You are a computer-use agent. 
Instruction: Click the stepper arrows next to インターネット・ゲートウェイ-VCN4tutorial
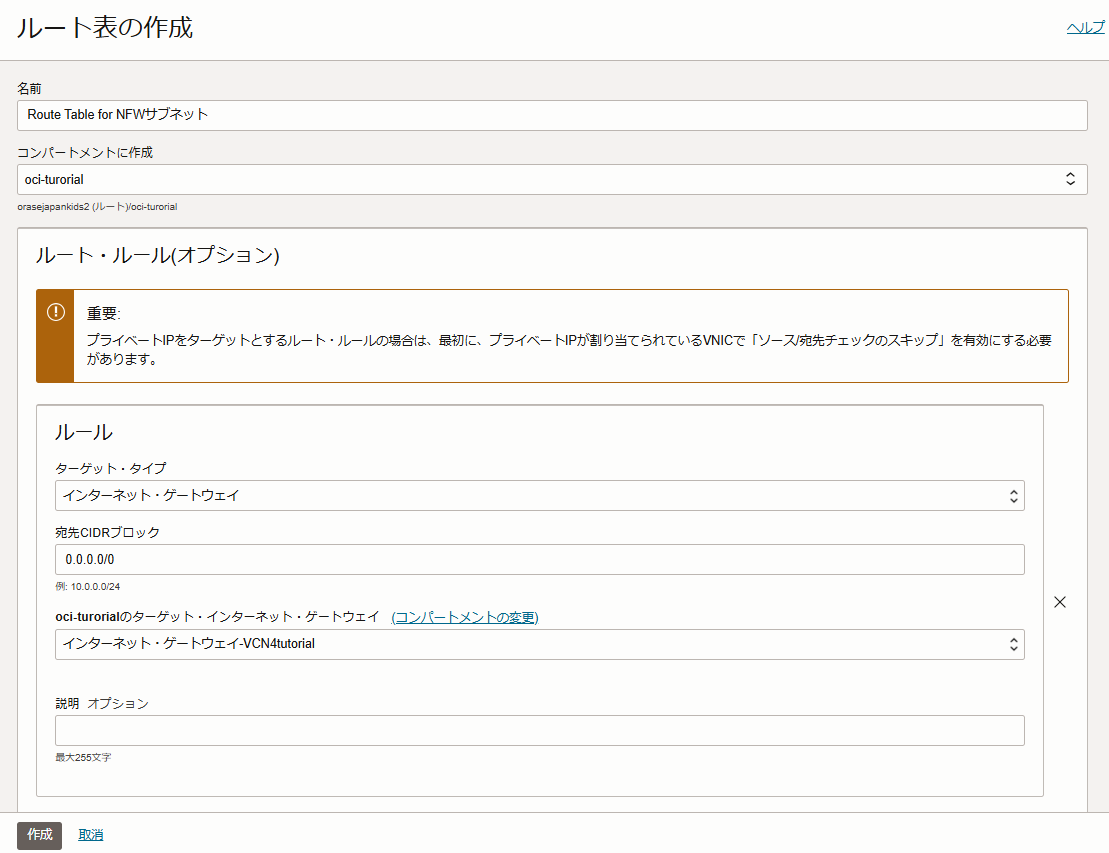[x=1014, y=644]
